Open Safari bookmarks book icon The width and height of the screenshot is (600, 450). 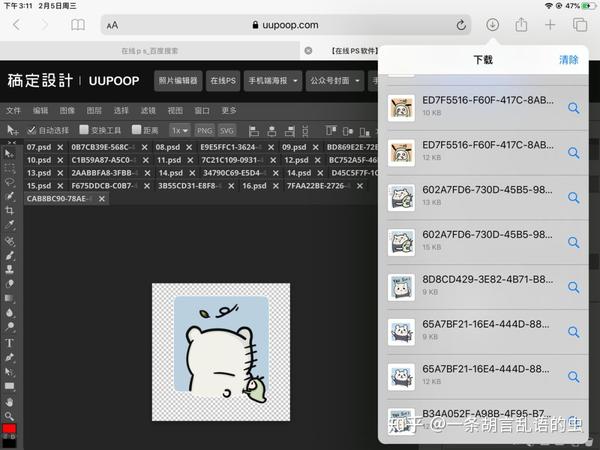(78, 25)
